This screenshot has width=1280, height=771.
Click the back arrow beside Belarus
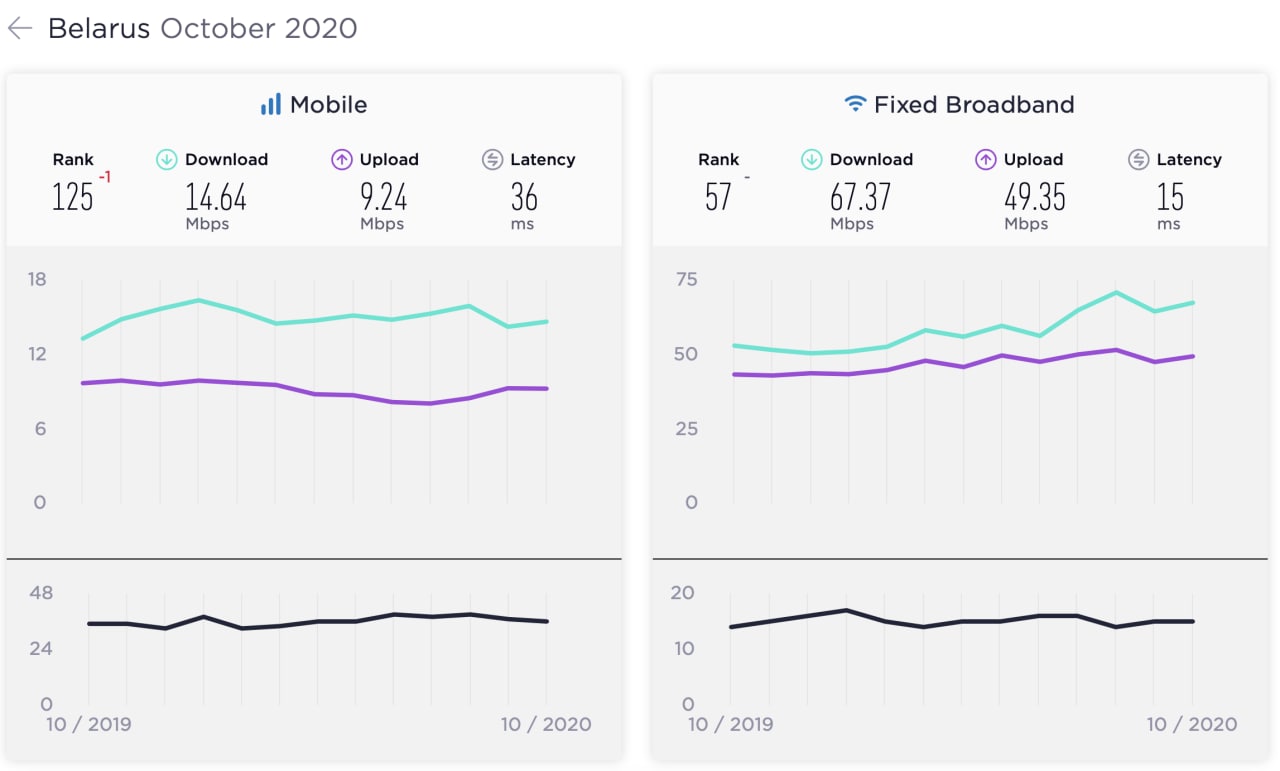click(20, 28)
